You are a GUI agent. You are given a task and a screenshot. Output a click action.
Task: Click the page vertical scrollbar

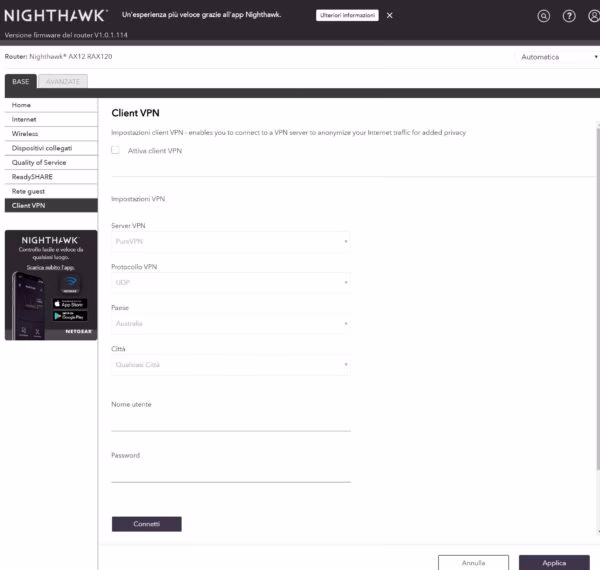click(598, 298)
